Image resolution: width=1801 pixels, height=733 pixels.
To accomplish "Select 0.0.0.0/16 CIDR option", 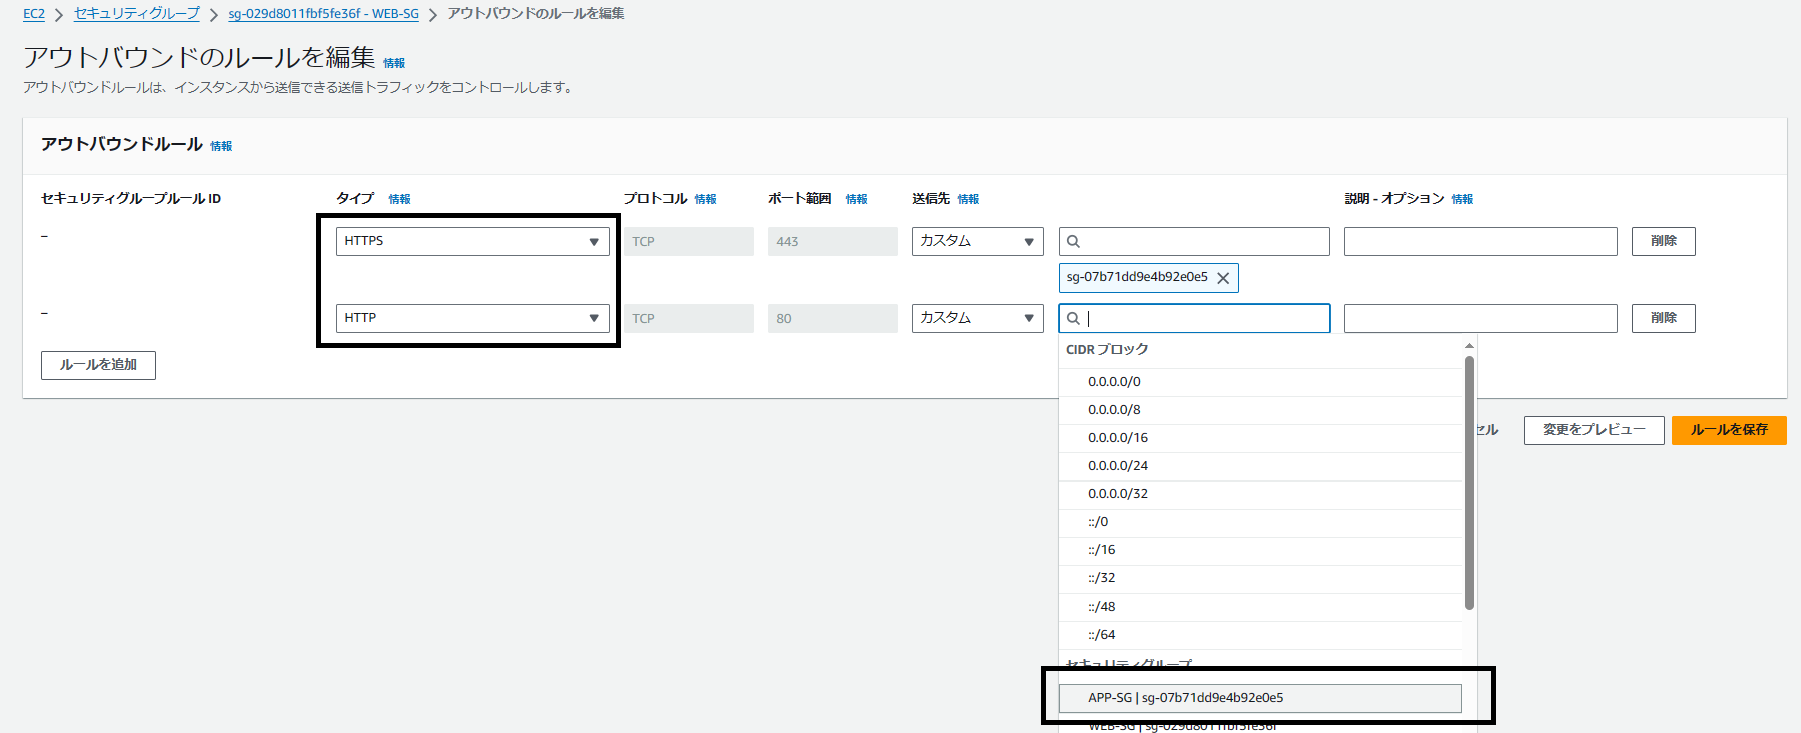I will (x=1261, y=438).
